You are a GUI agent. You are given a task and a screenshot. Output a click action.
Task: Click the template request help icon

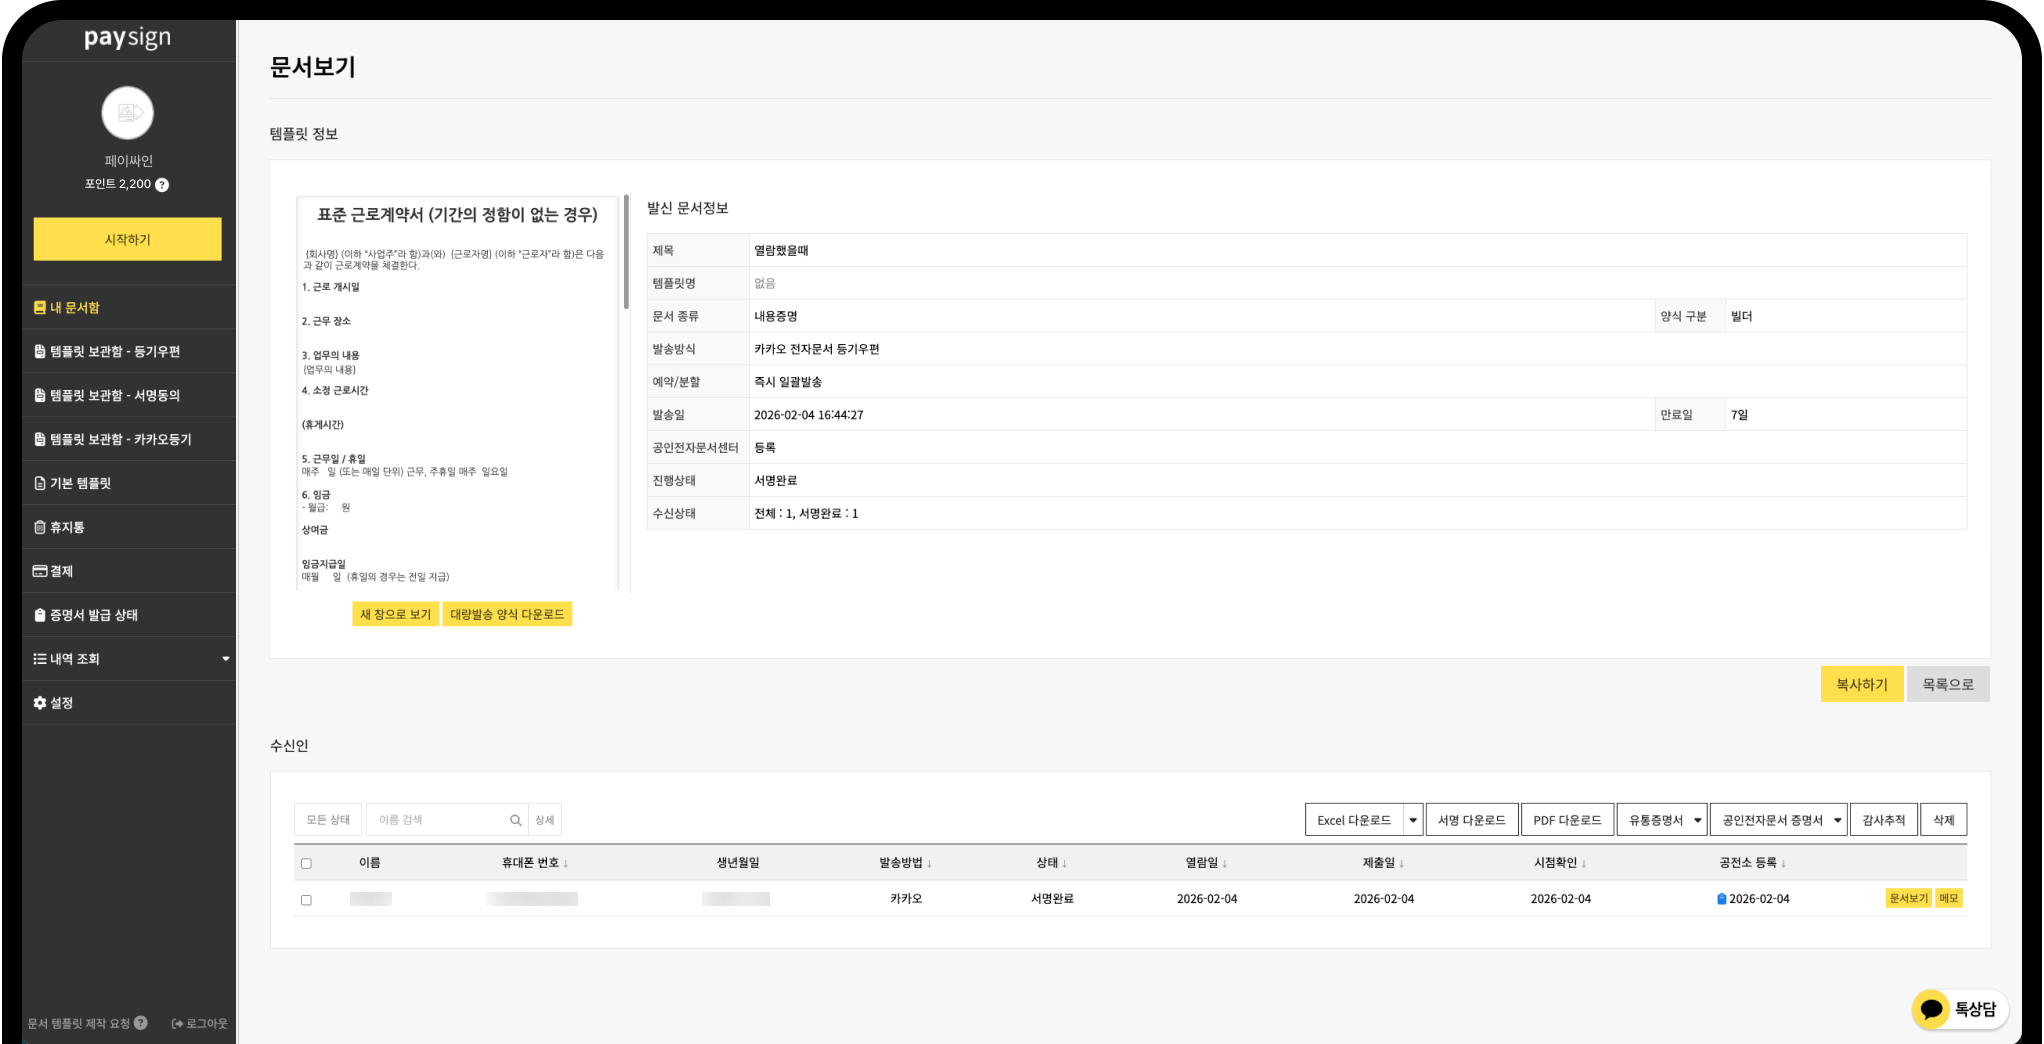point(141,1023)
